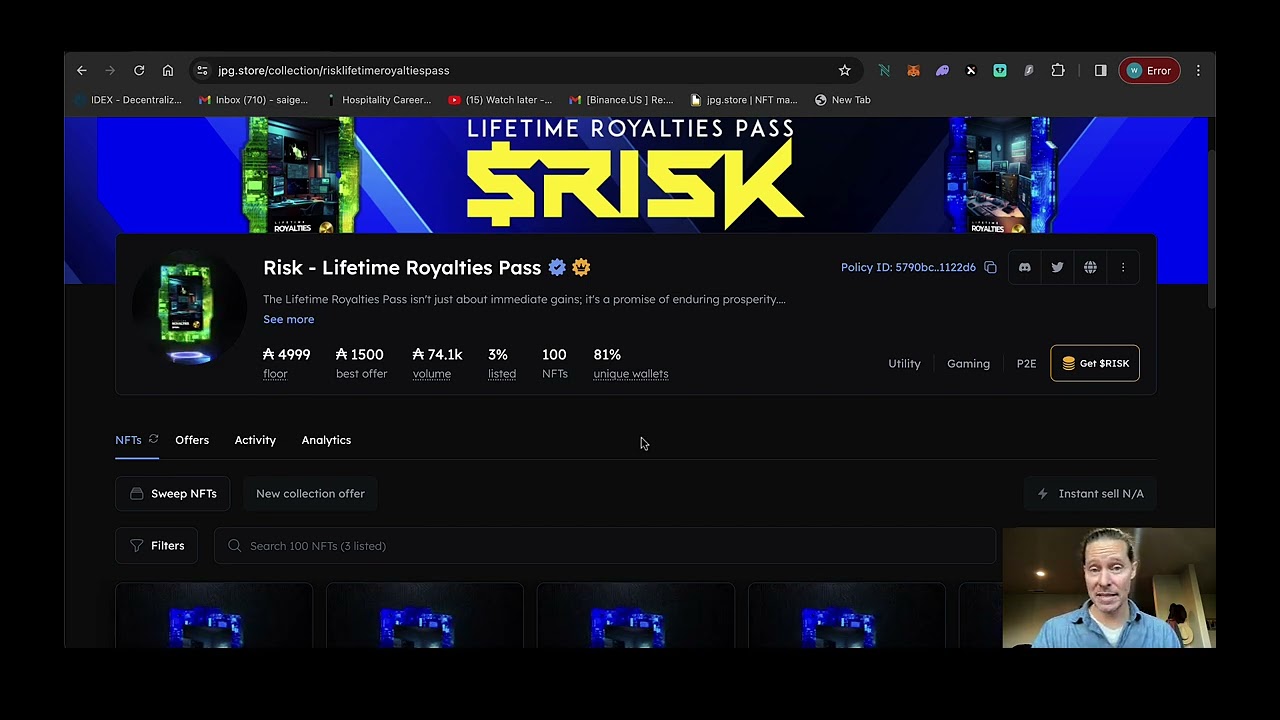Viewport: 1280px width, 720px height.
Task: Click the 100 NFTs stat
Action: [554, 363]
